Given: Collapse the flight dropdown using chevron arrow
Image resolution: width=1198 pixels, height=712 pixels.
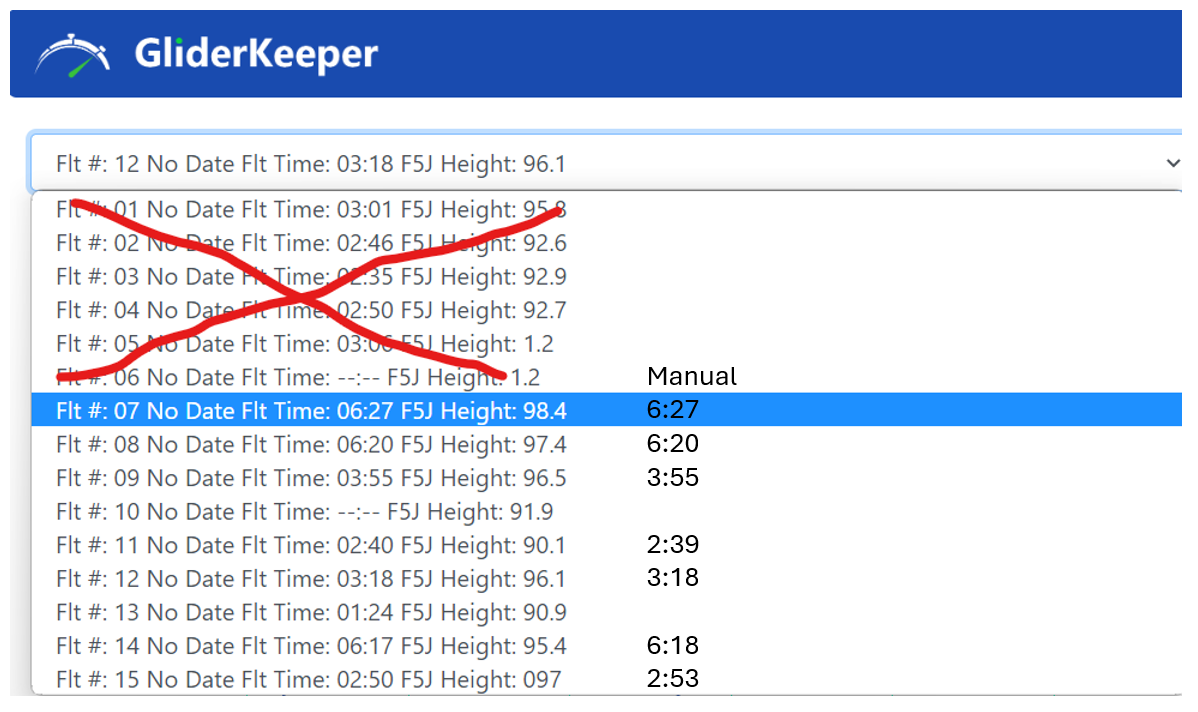Looking at the screenshot, I should tap(1172, 163).
